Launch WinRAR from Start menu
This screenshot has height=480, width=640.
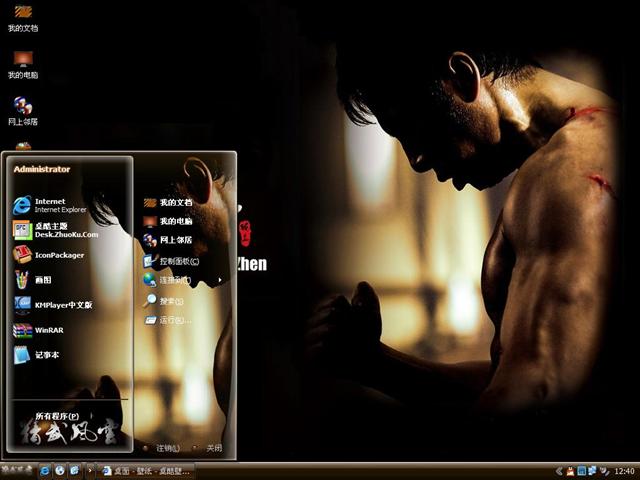tap(38, 330)
